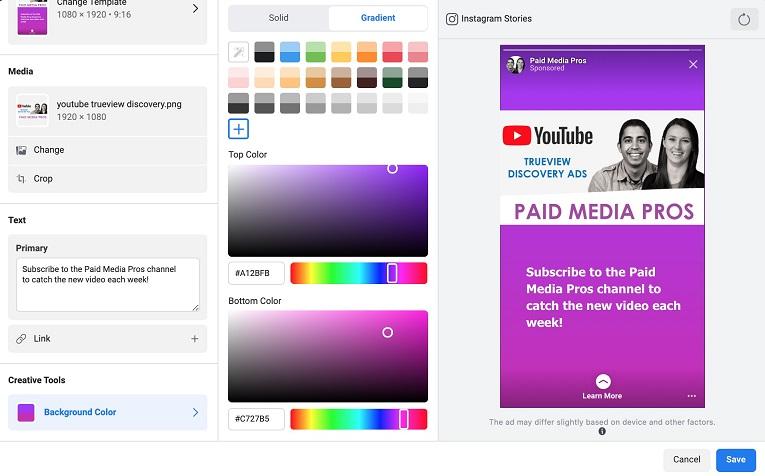Select the red gradient swatch

click(x=392, y=52)
